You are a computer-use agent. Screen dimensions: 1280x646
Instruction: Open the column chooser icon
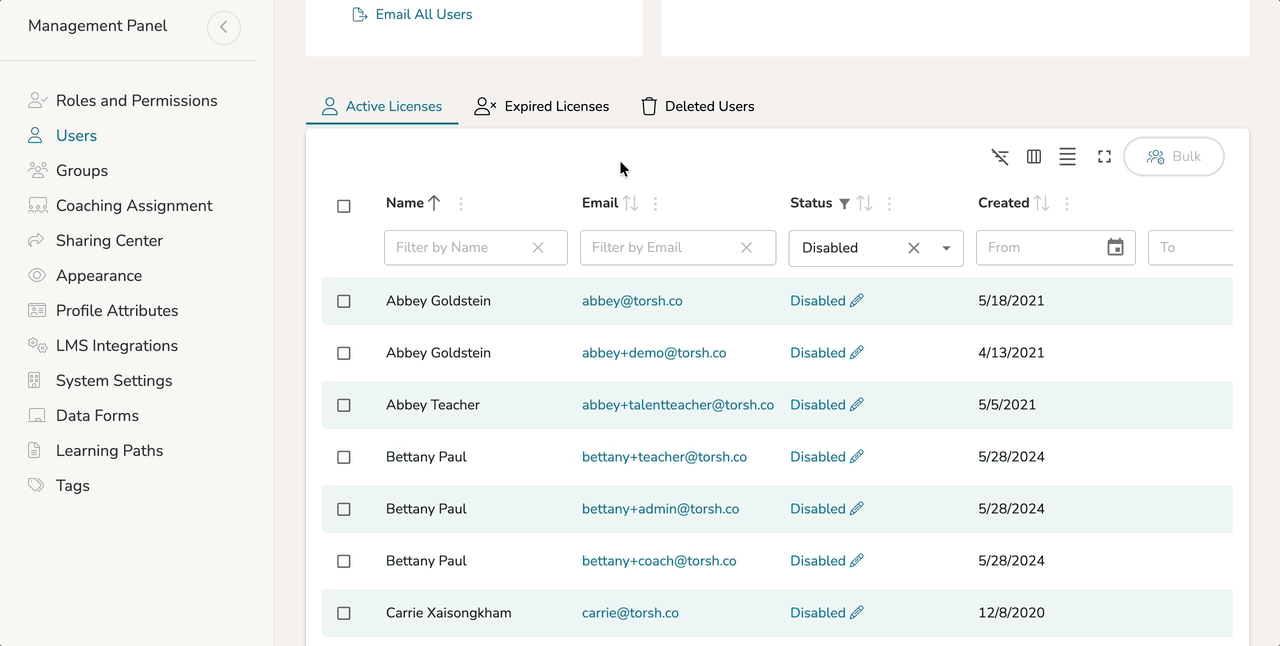[x=1034, y=157]
